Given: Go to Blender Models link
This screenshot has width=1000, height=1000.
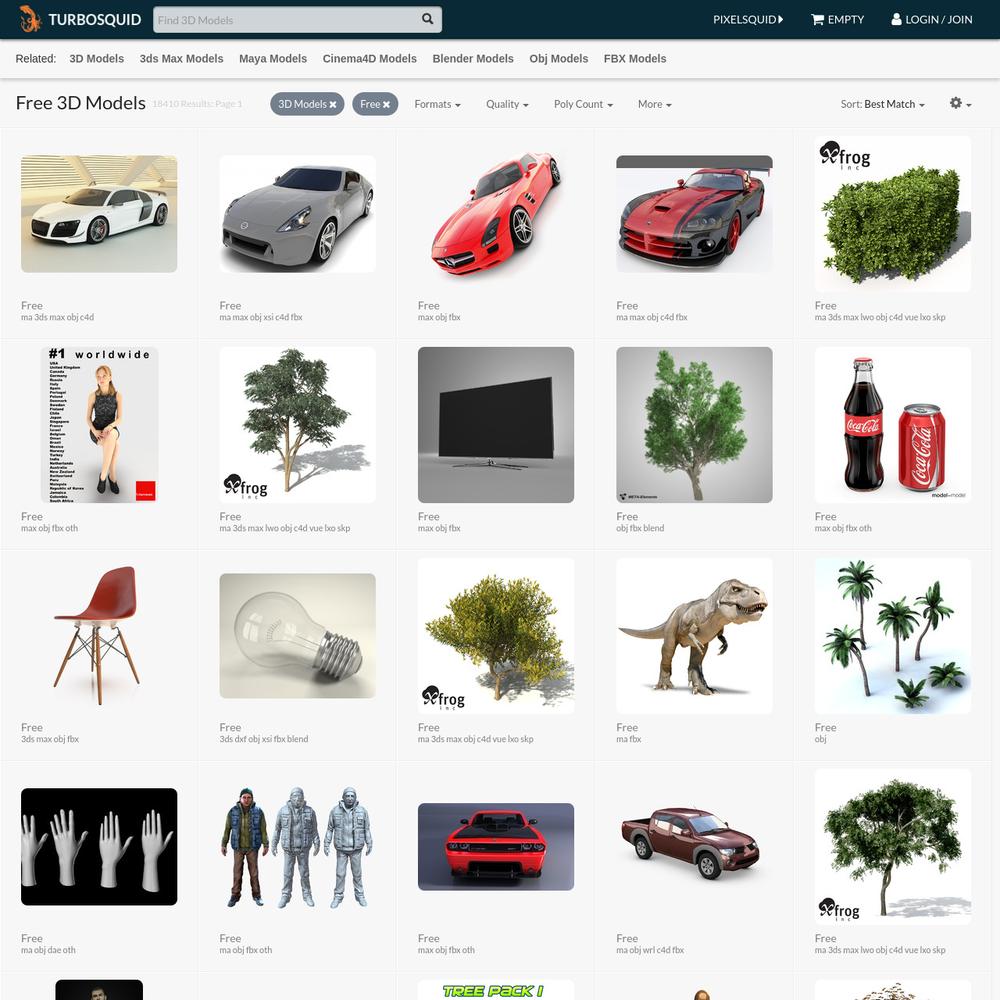Looking at the screenshot, I should (x=473, y=59).
